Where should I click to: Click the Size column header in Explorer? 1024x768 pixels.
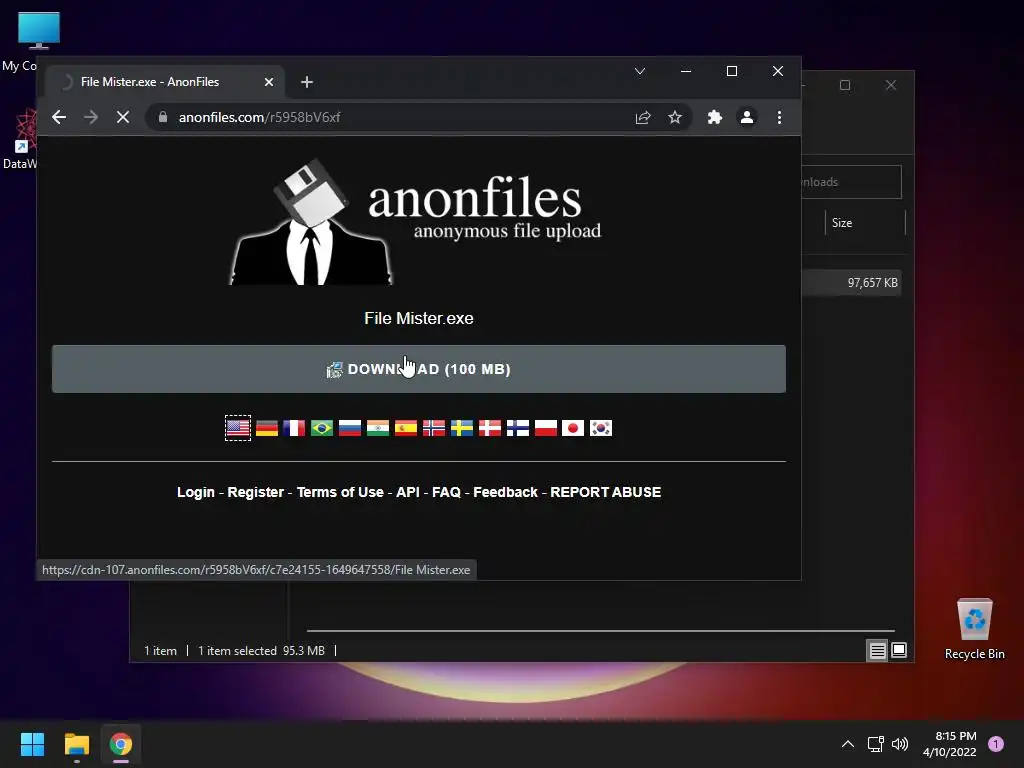(x=865, y=223)
